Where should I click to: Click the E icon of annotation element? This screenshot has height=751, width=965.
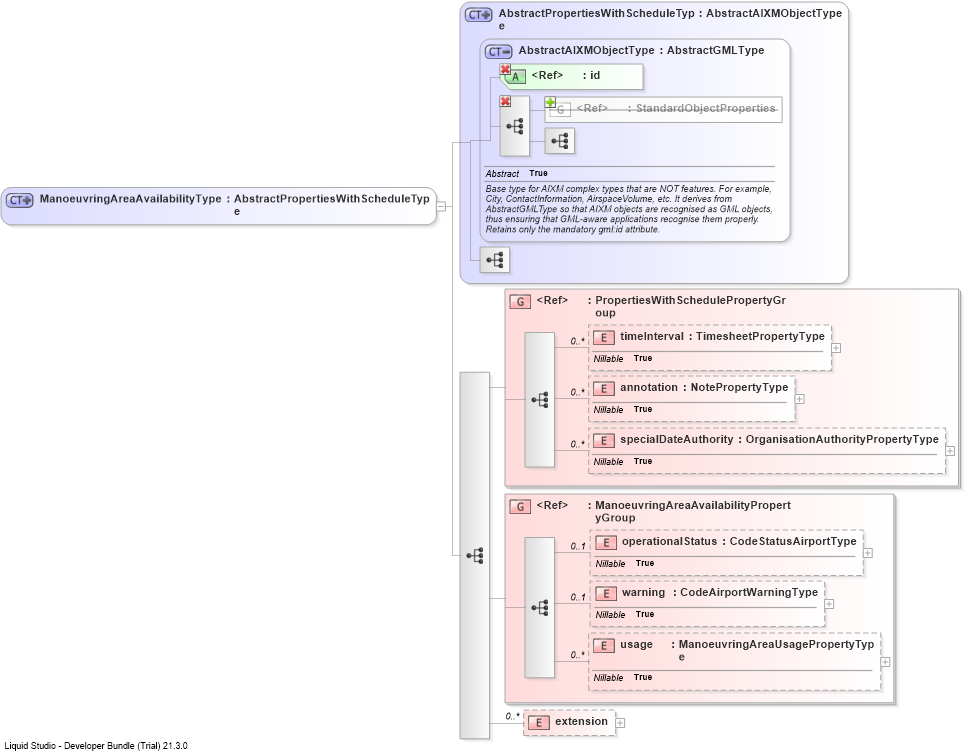point(604,388)
